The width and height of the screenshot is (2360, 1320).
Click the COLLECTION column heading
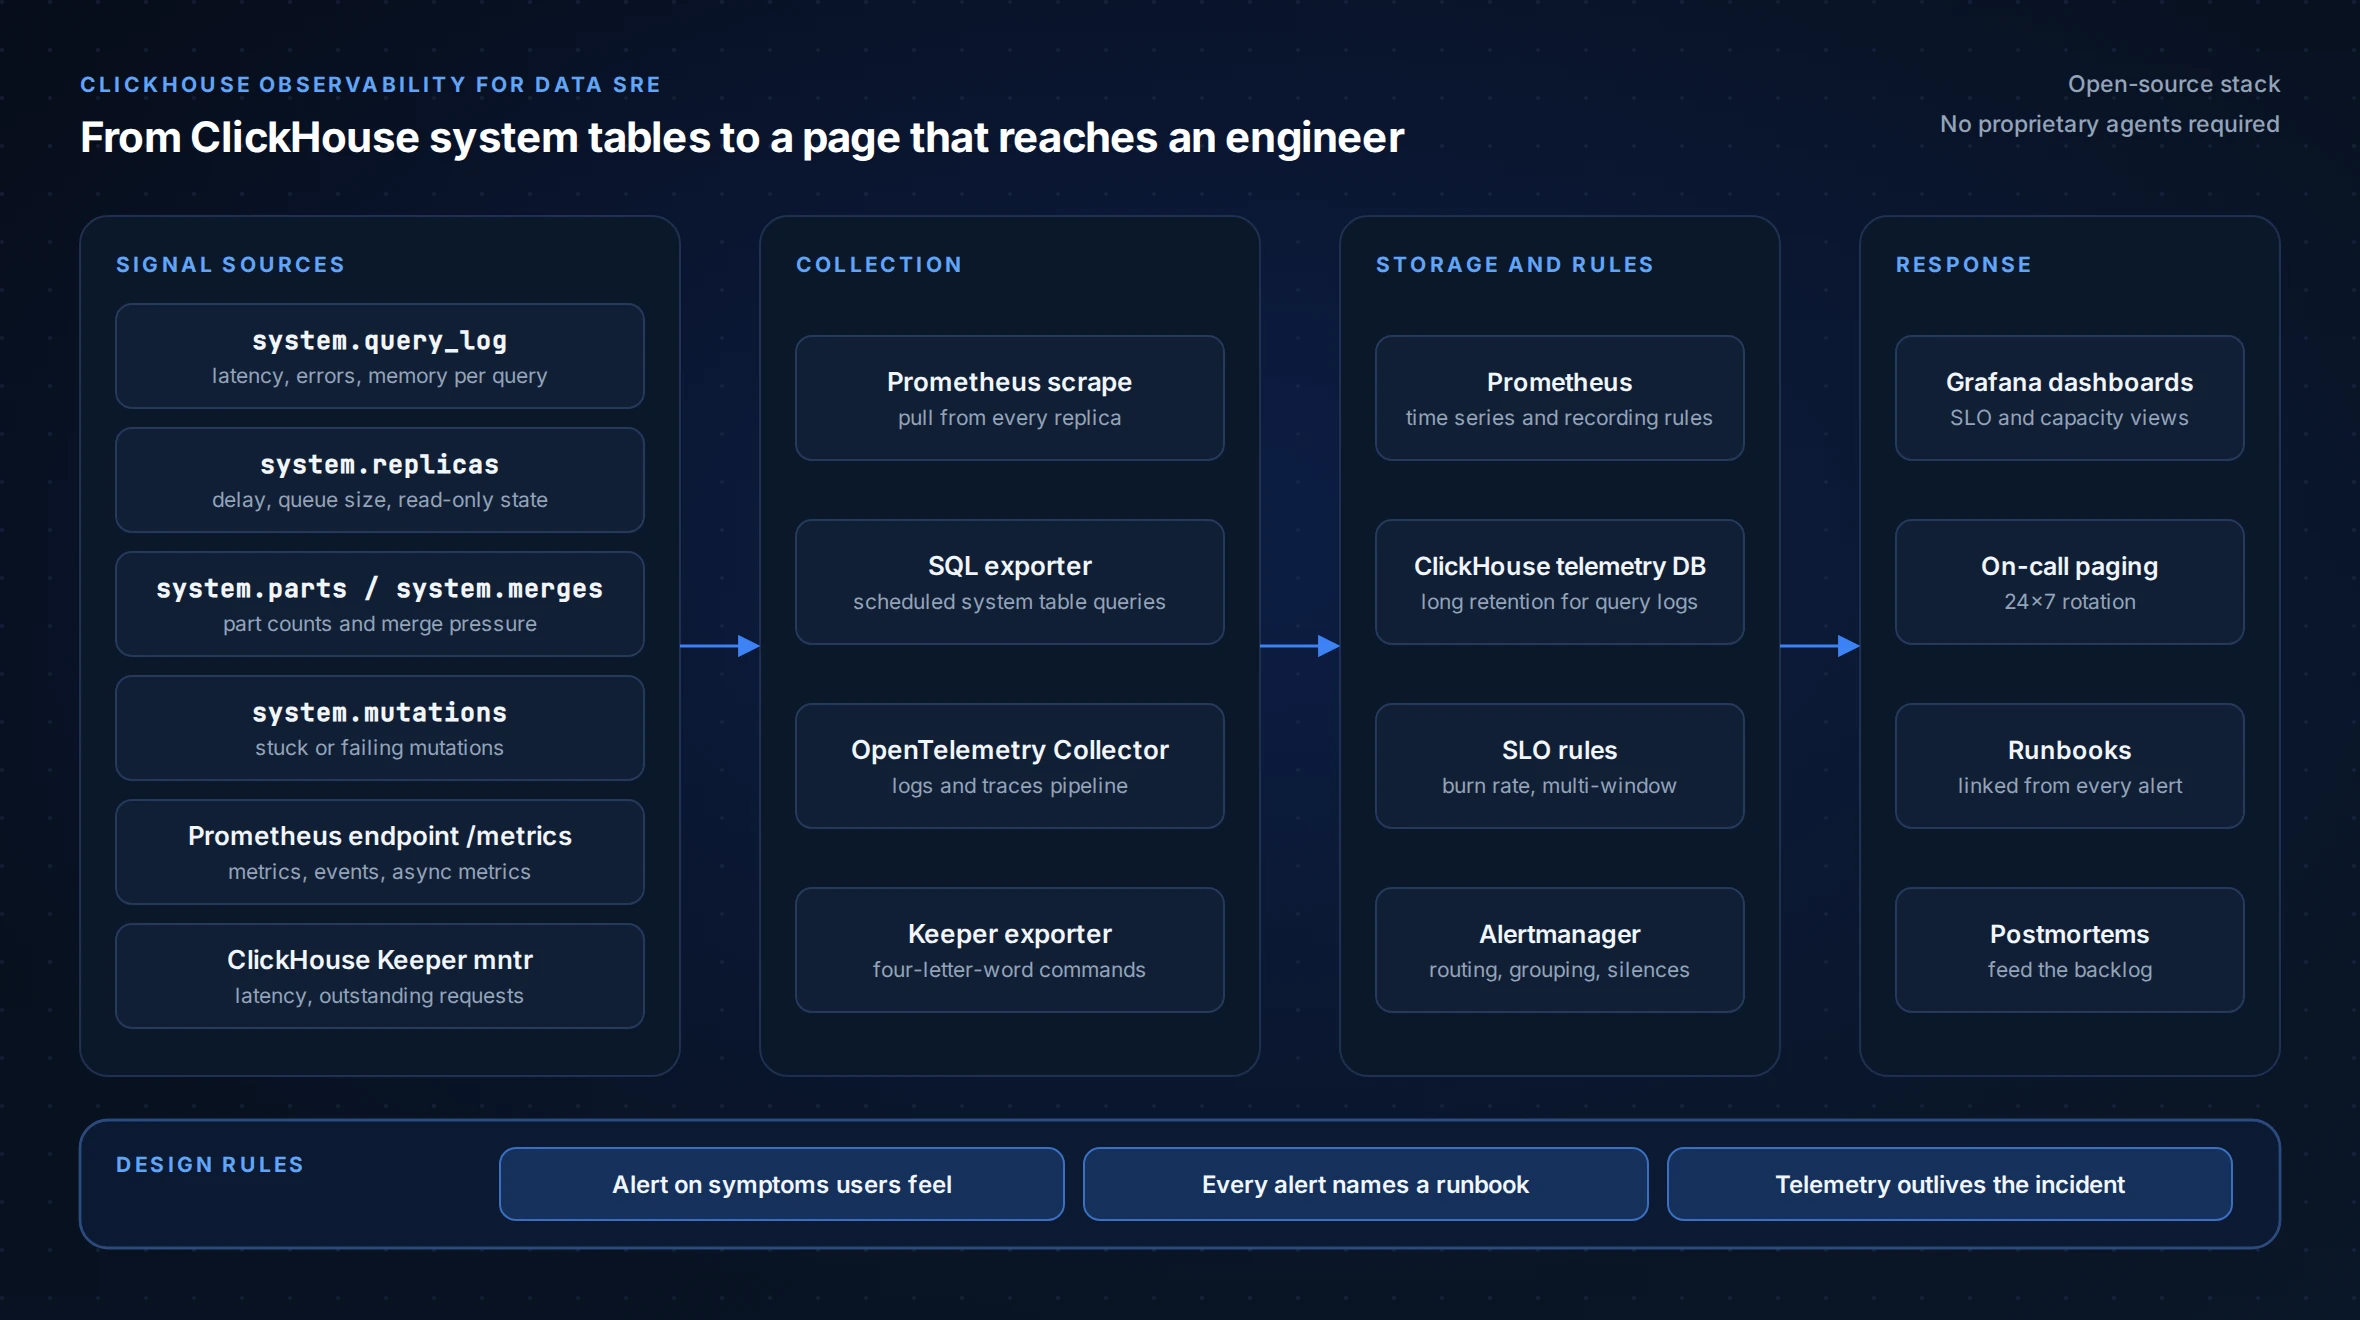coord(879,265)
